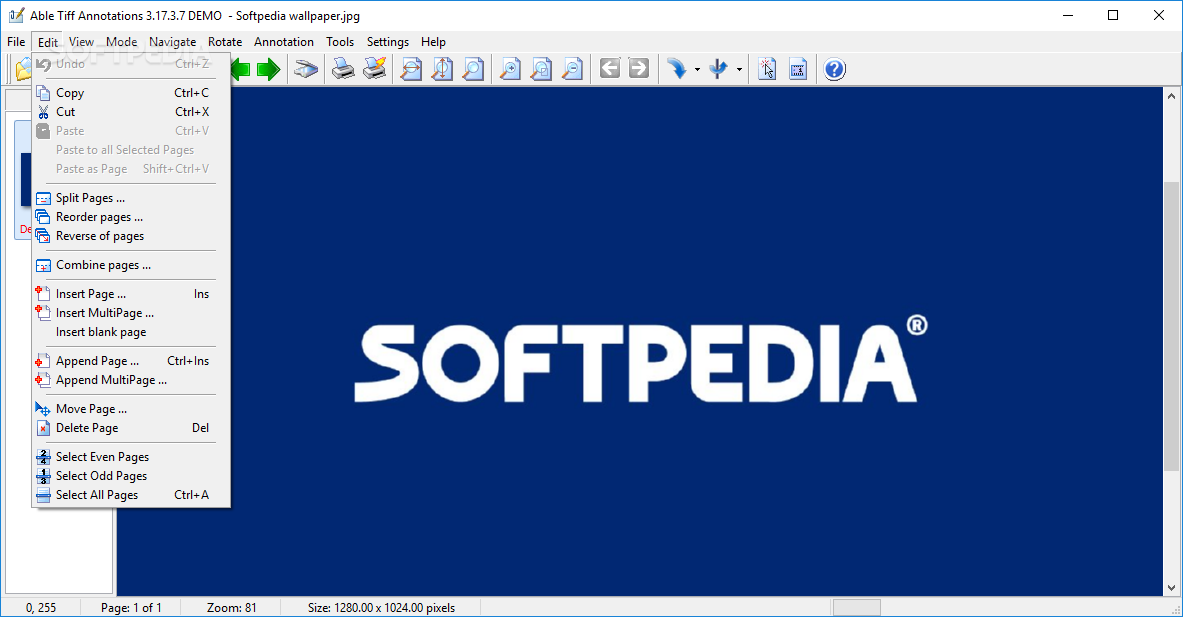Open the Navigate menu
Screen dimensions: 1183x617
173,41
